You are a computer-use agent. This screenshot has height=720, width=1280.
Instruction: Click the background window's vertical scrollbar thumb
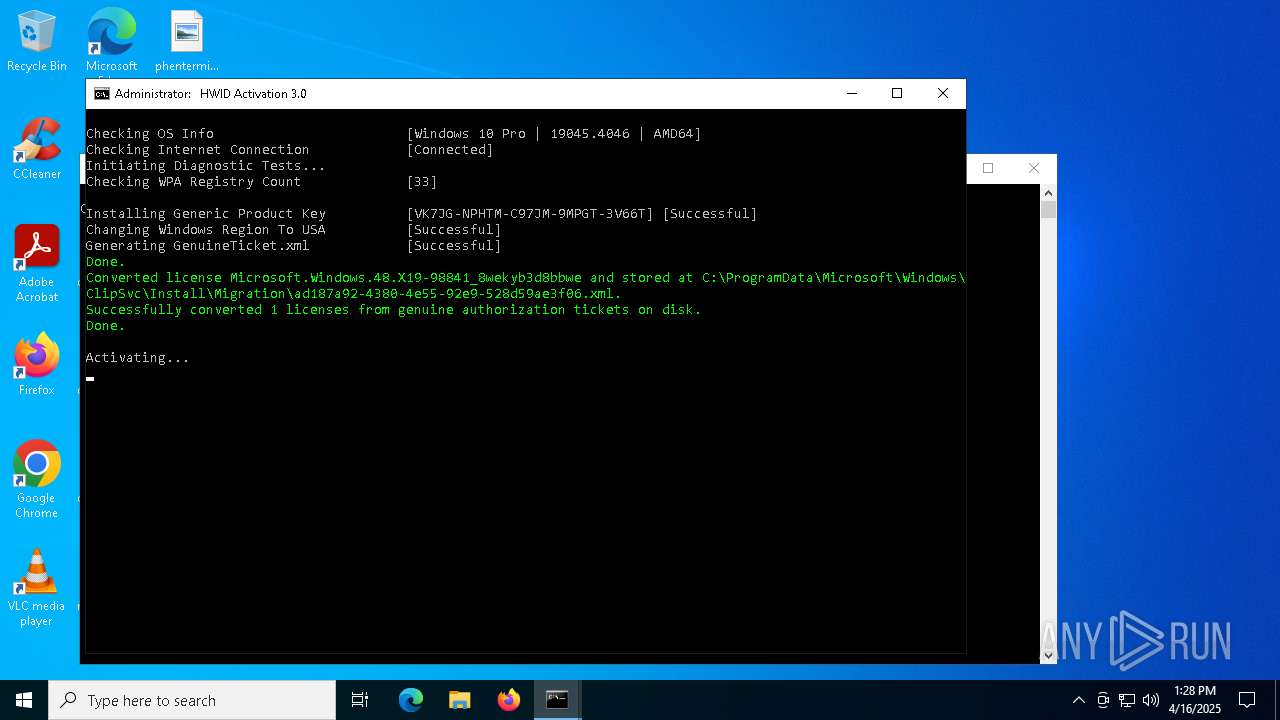[1048, 210]
